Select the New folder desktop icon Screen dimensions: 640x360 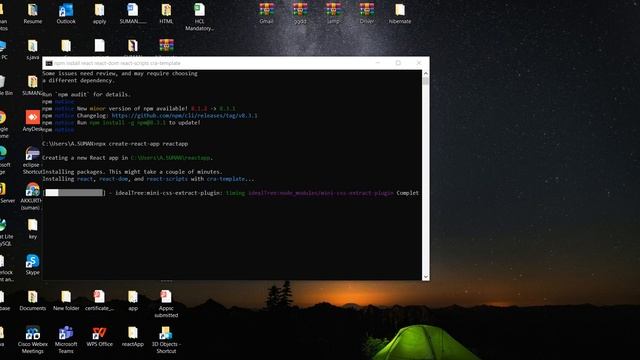click(x=66, y=300)
